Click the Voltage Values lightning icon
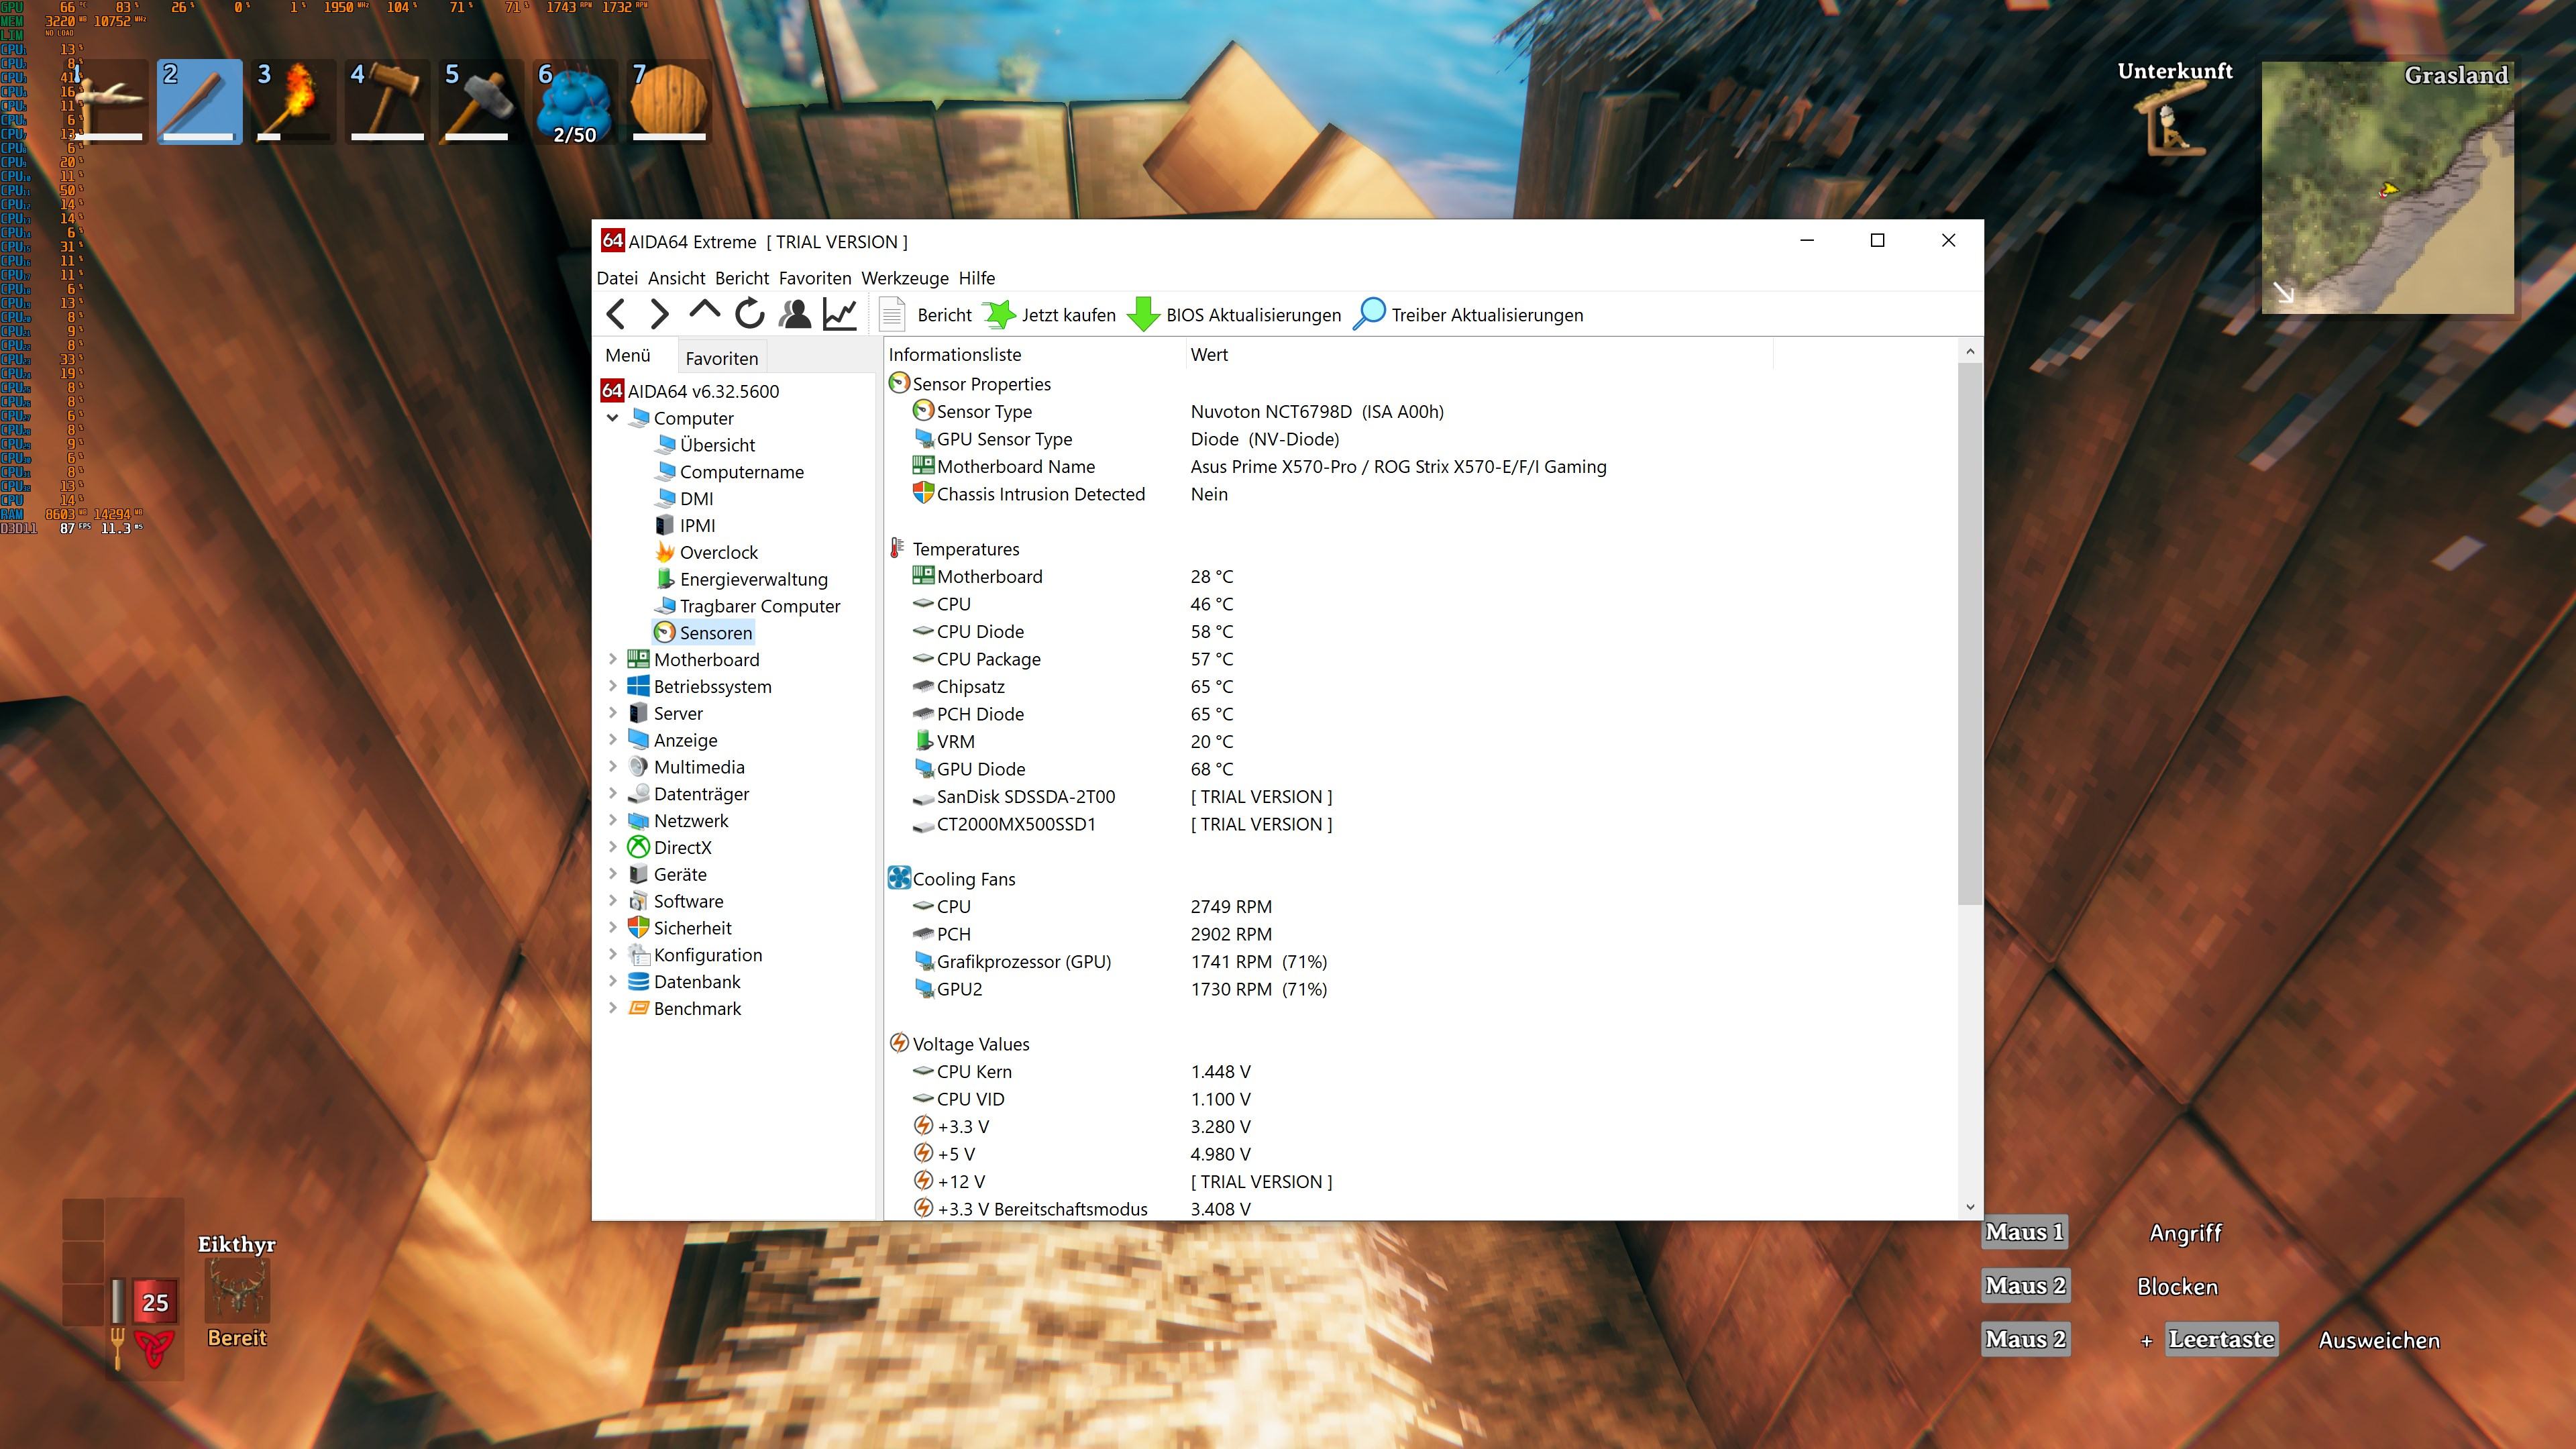 pyautogui.click(x=899, y=1043)
